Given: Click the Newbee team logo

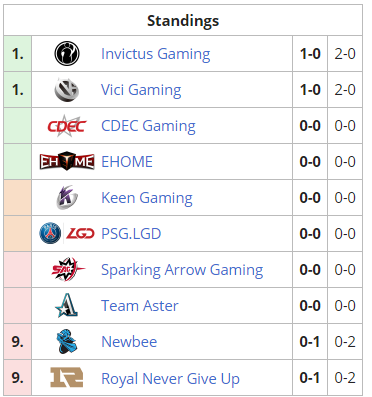Looking at the screenshot, I should (x=67, y=341).
